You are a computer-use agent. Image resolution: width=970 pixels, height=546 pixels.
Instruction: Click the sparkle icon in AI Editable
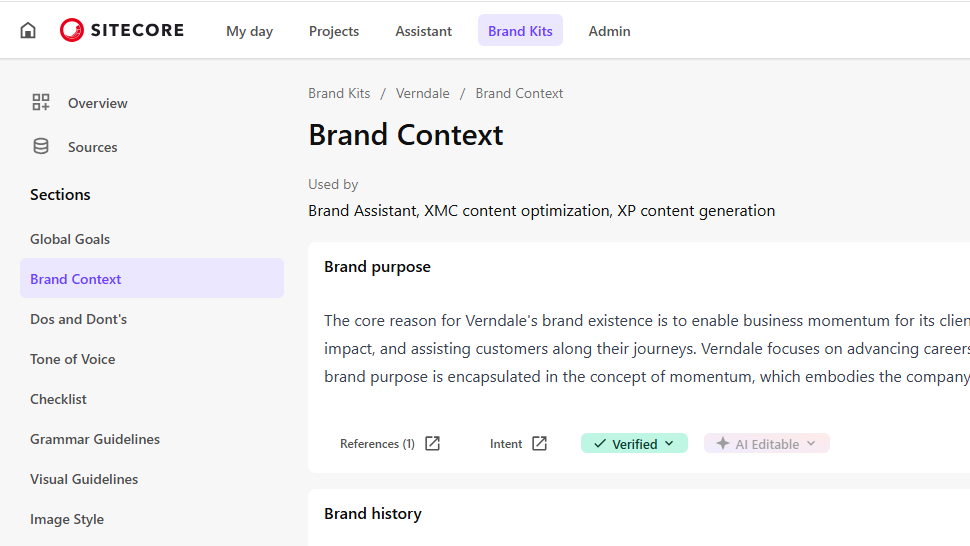[x=723, y=443]
